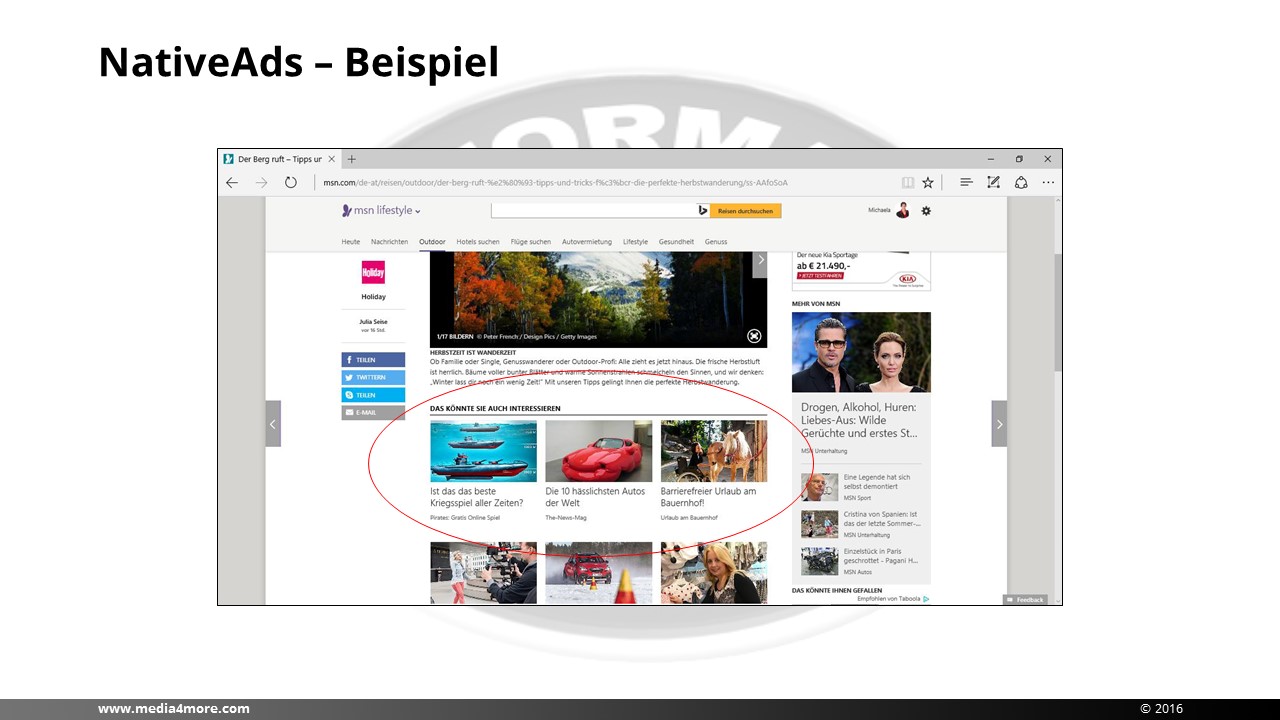Click the browser refresh icon
Viewport: 1280px width, 720px height.
coord(291,183)
